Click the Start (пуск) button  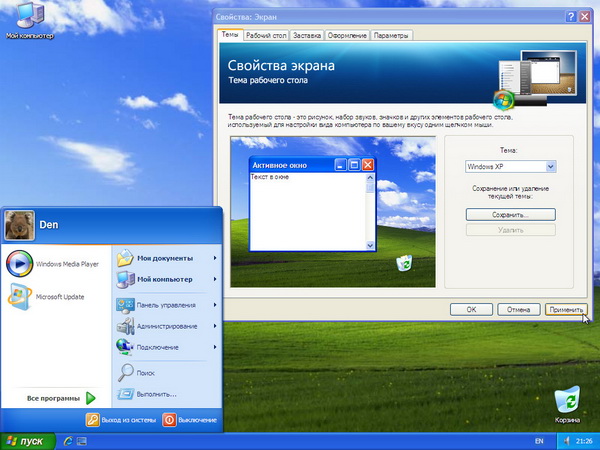click(25, 440)
